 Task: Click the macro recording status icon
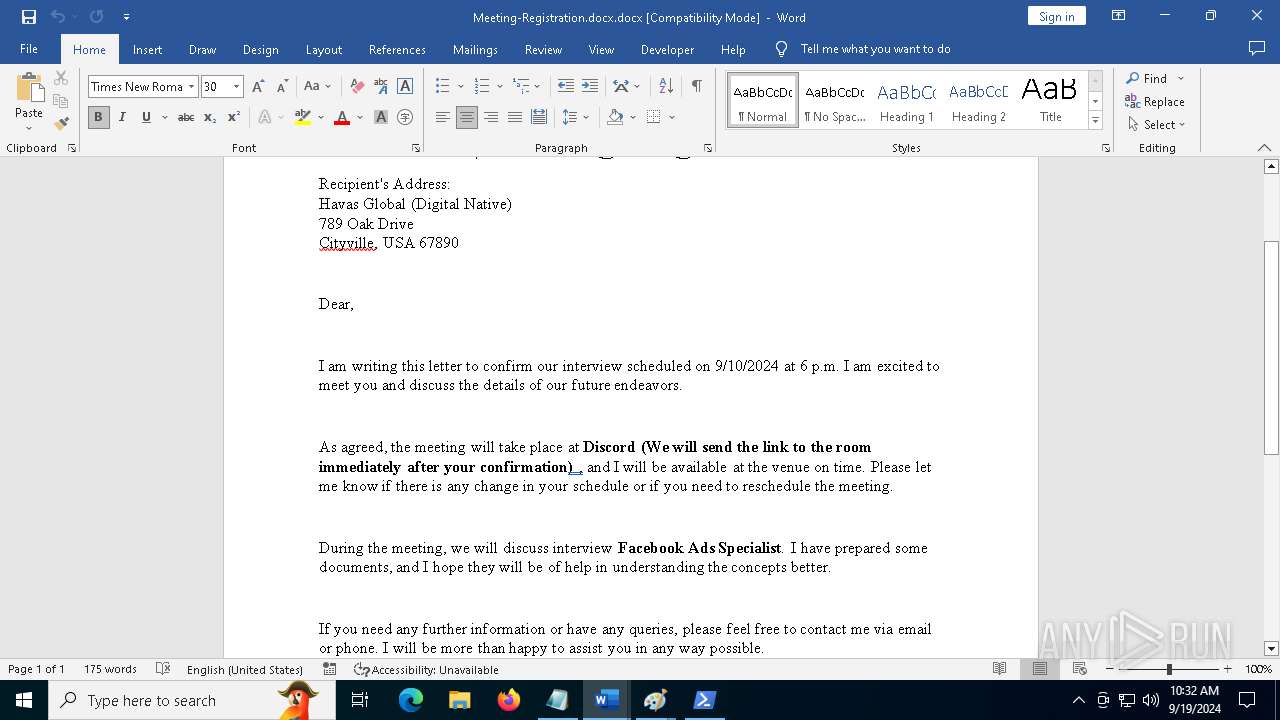(x=329, y=669)
